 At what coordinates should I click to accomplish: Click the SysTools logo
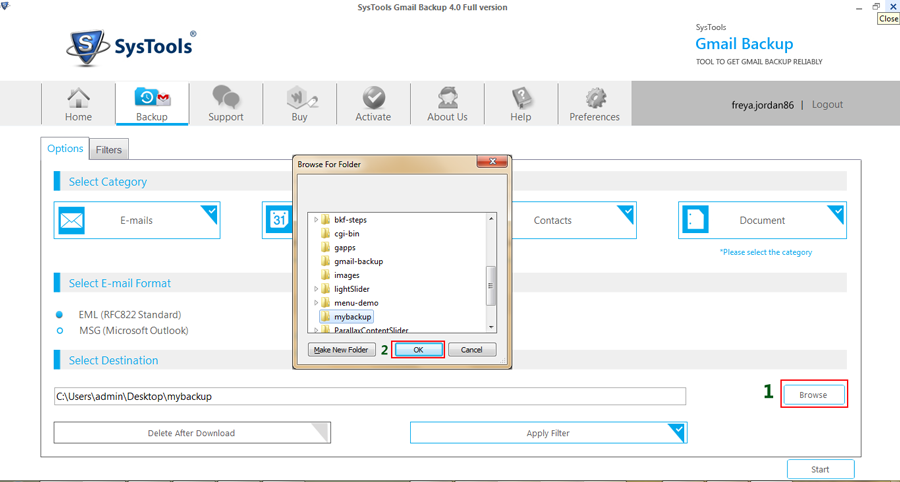[131, 48]
